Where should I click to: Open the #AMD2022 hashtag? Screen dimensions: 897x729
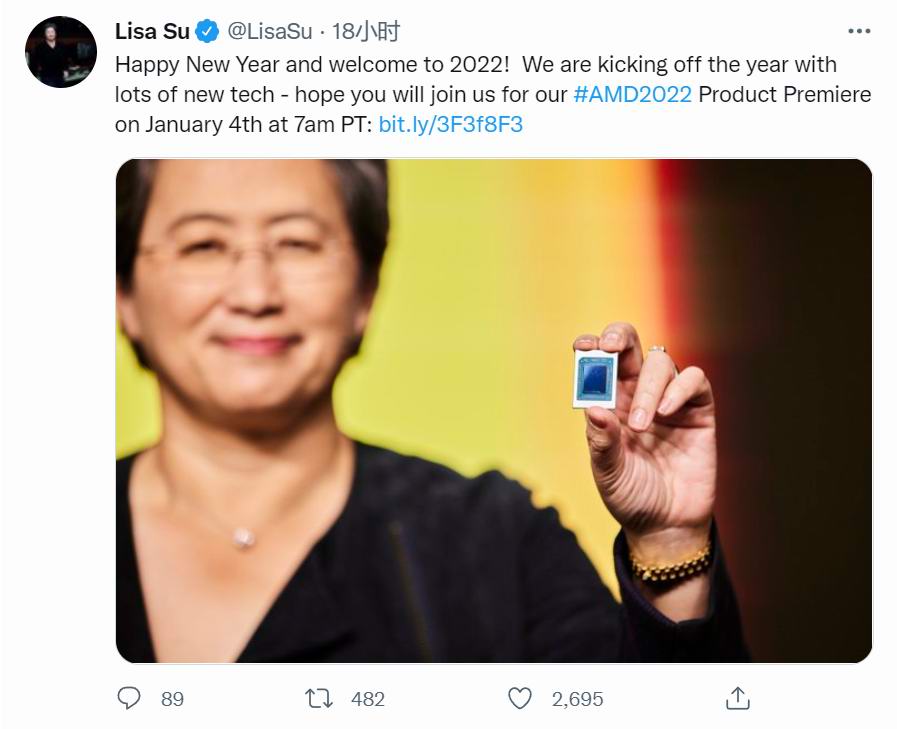click(633, 95)
